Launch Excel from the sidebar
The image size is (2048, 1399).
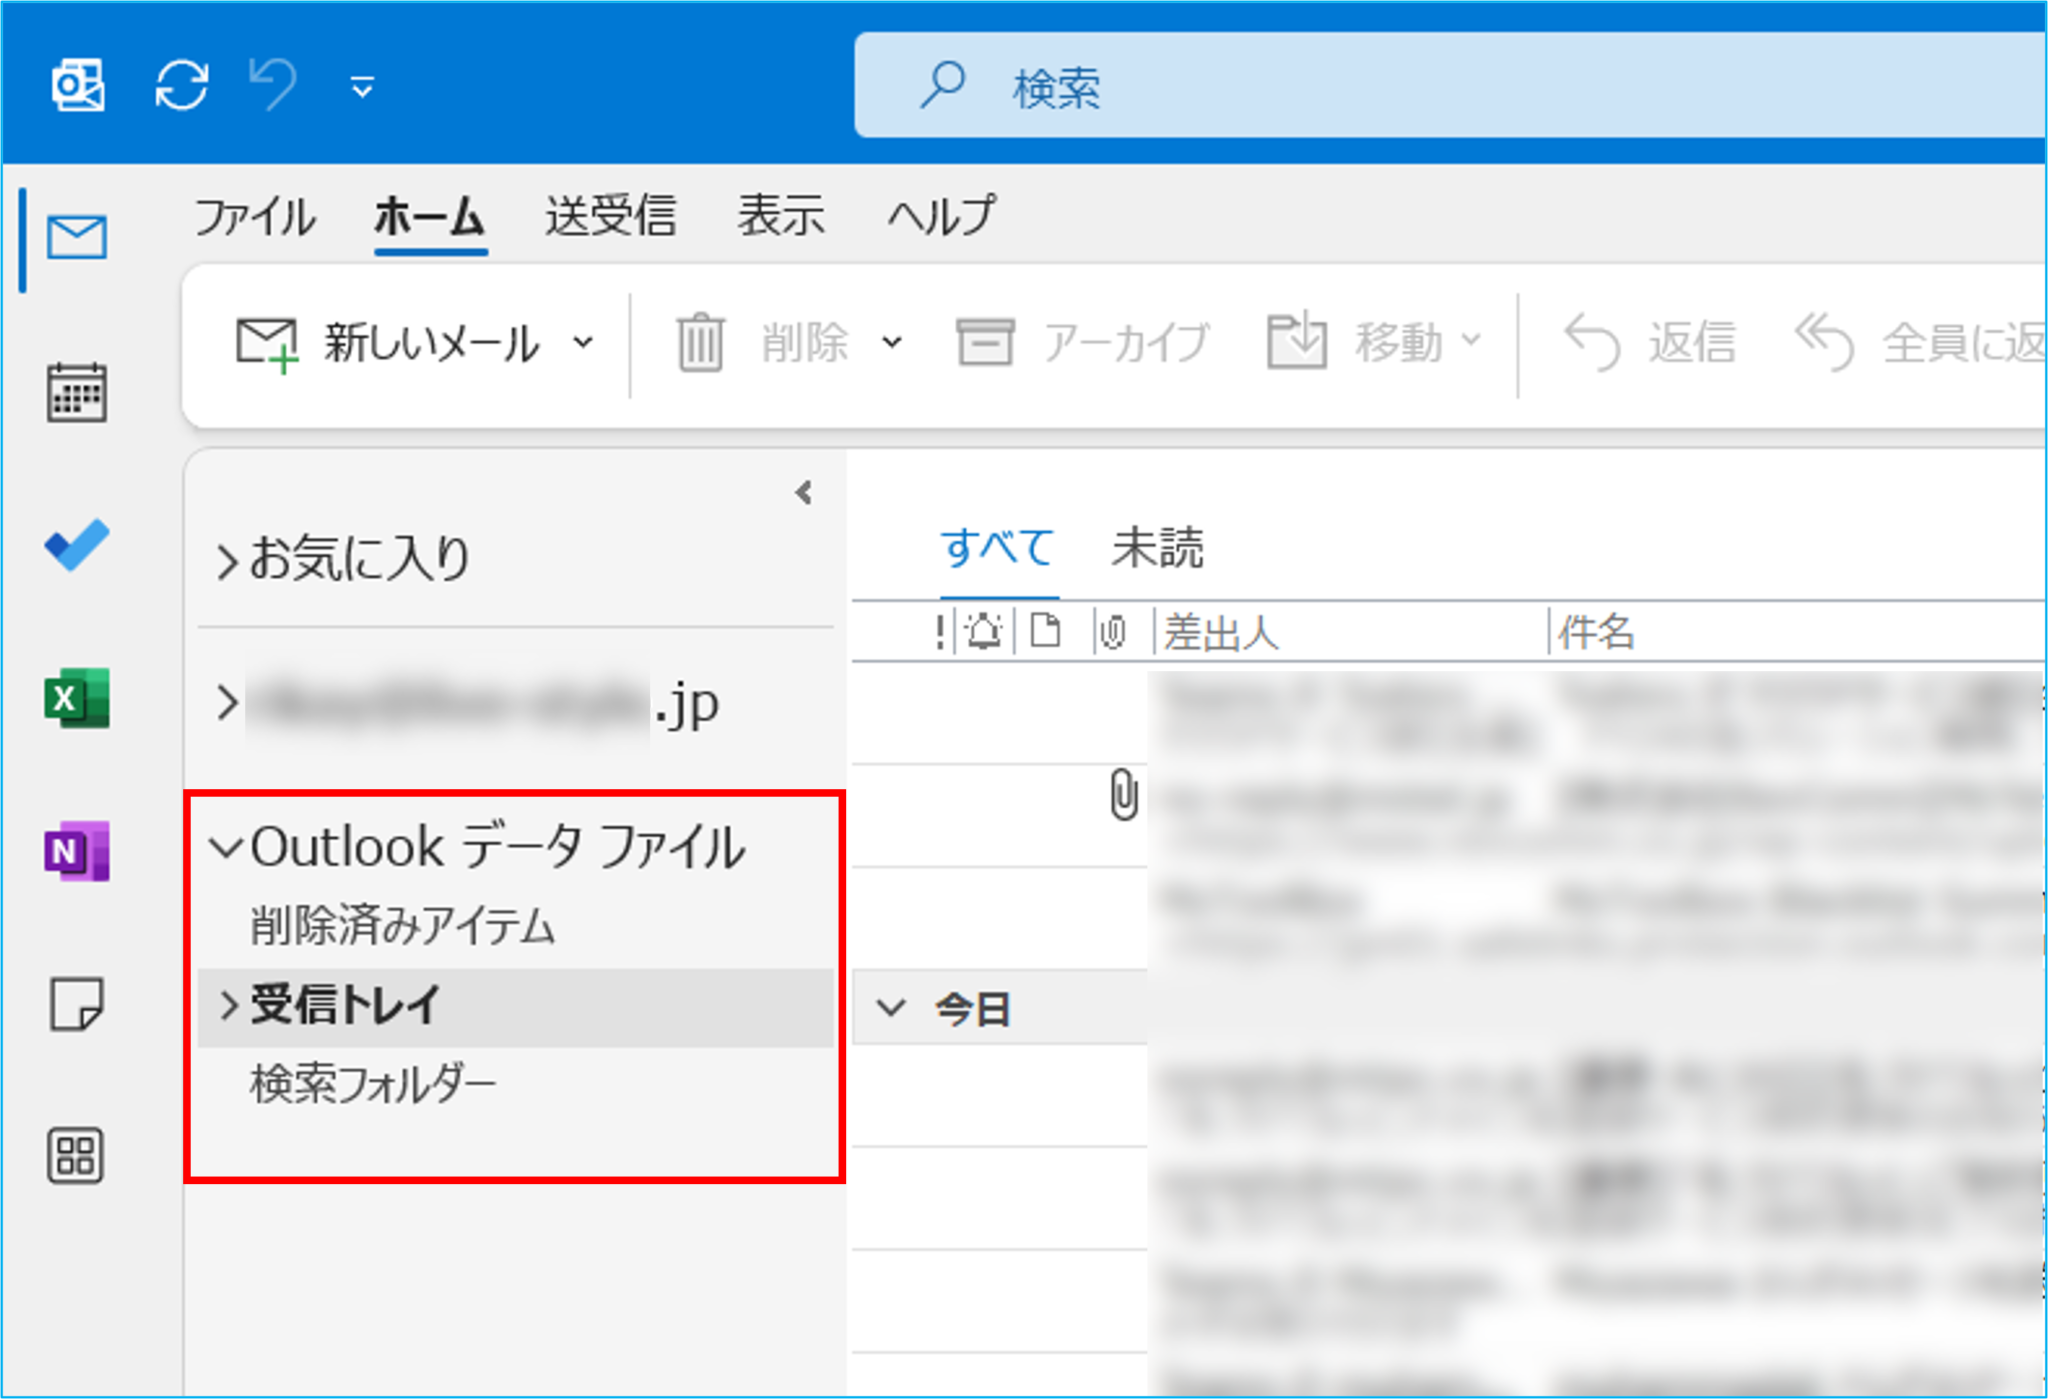(x=77, y=698)
